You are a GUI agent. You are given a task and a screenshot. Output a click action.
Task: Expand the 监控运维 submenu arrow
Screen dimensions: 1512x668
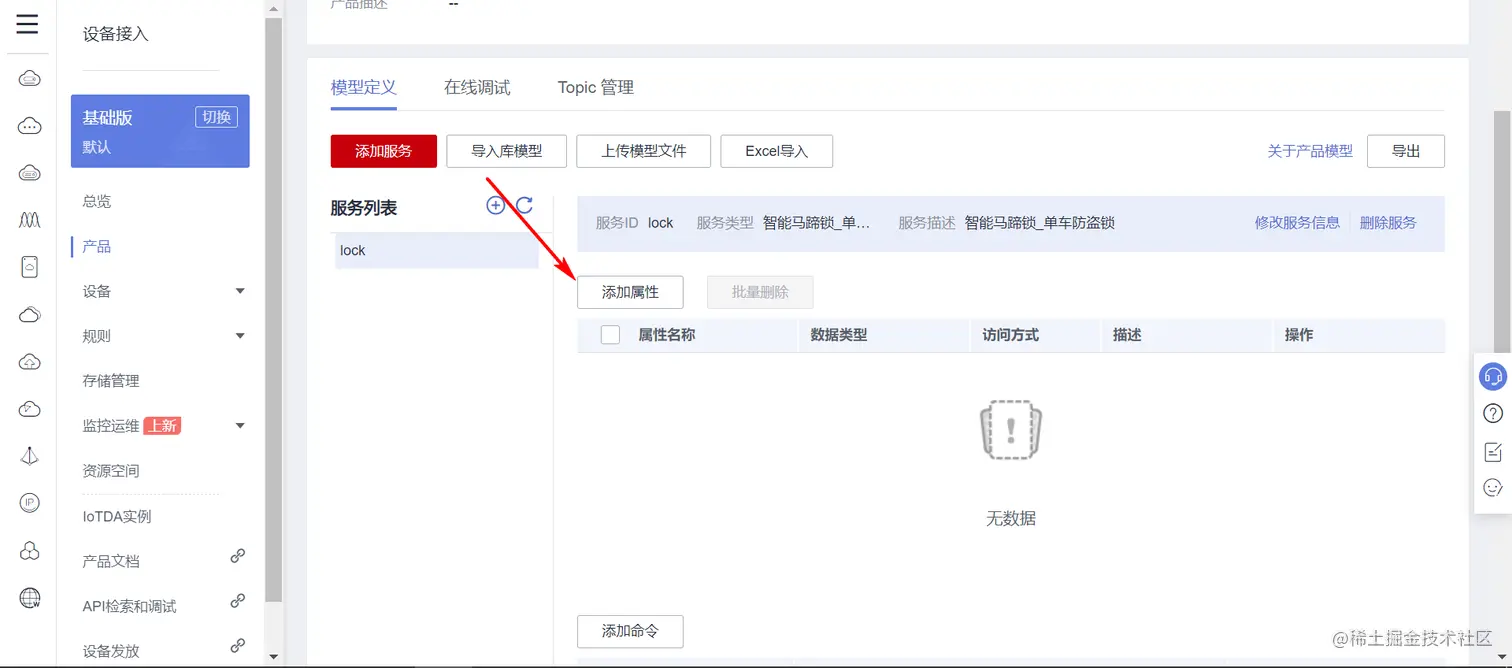point(240,426)
